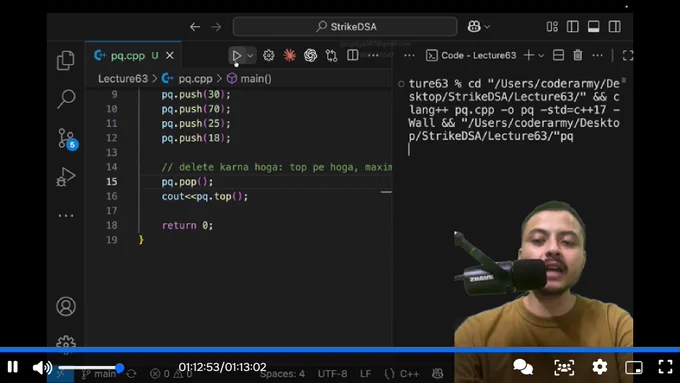Toggle the secondary side bar

[x=615, y=26]
